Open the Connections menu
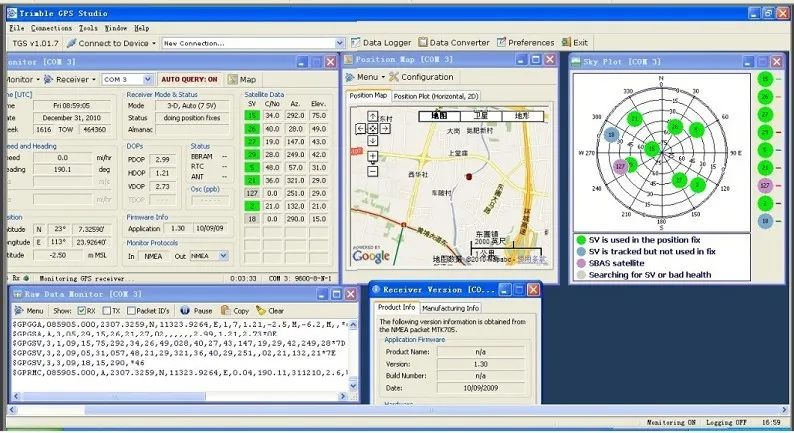794x433 pixels. pos(52,28)
